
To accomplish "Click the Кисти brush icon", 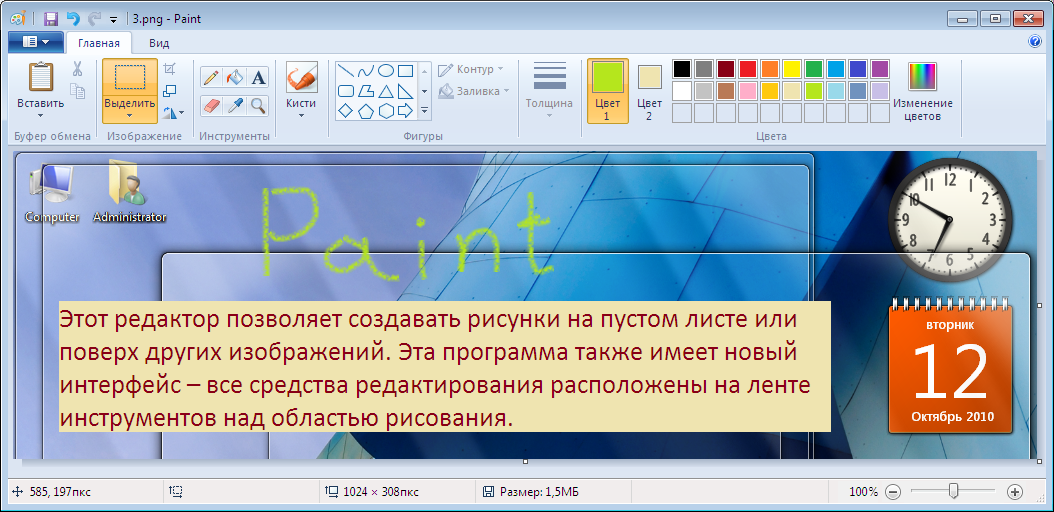I will pyautogui.click(x=300, y=77).
